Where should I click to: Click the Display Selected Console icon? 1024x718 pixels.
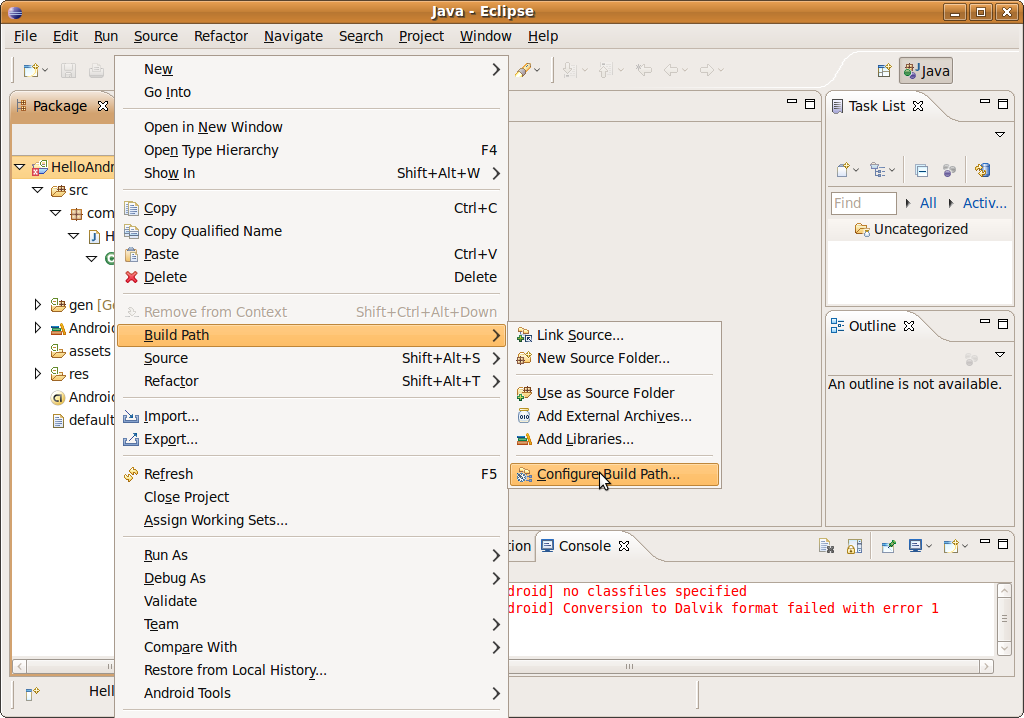coord(916,546)
